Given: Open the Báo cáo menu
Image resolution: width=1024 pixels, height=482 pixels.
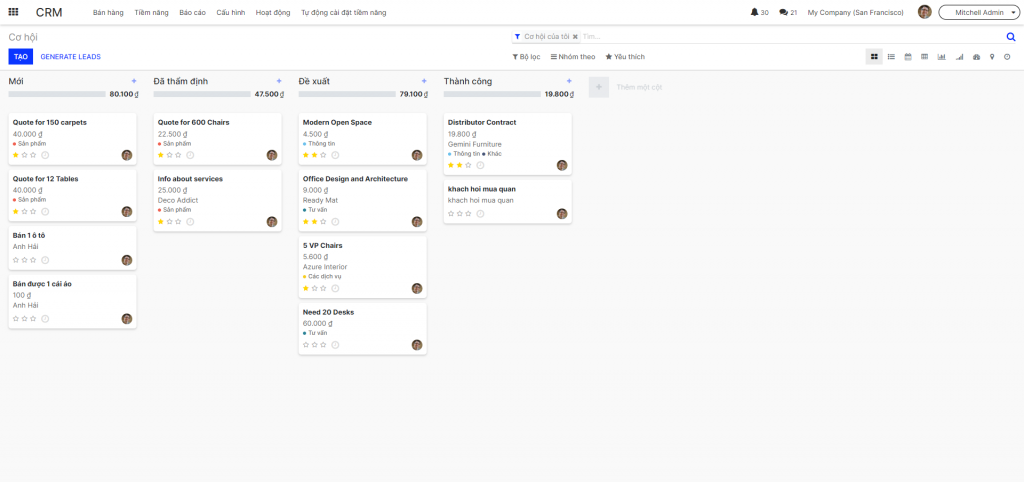Looking at the screenshot, I should coord(193,12).
